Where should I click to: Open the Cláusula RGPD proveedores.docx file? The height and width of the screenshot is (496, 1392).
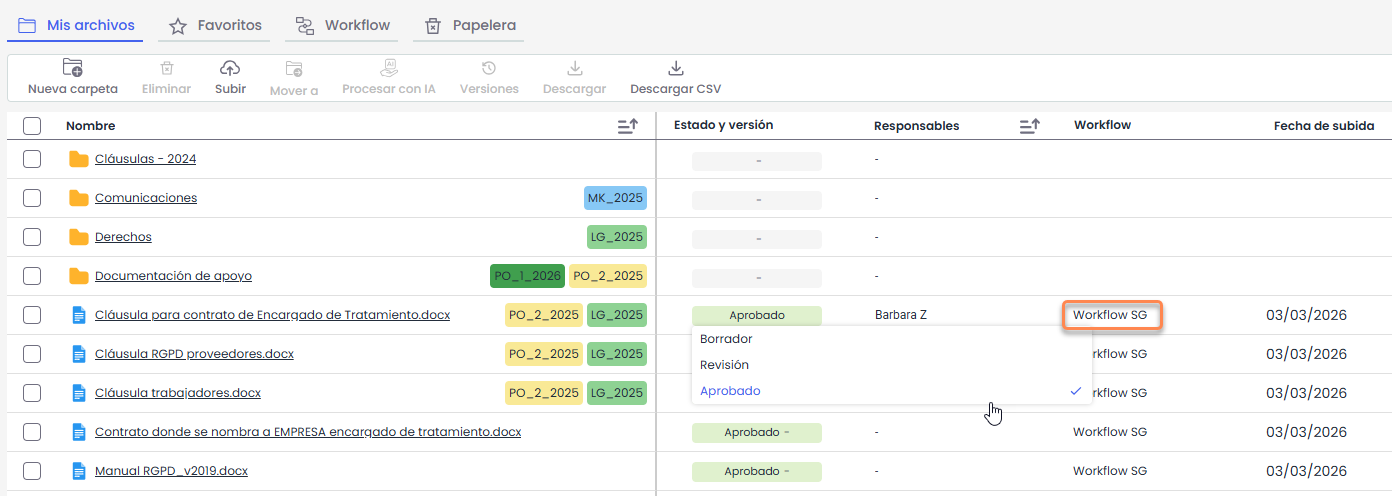tap(194, 354)
